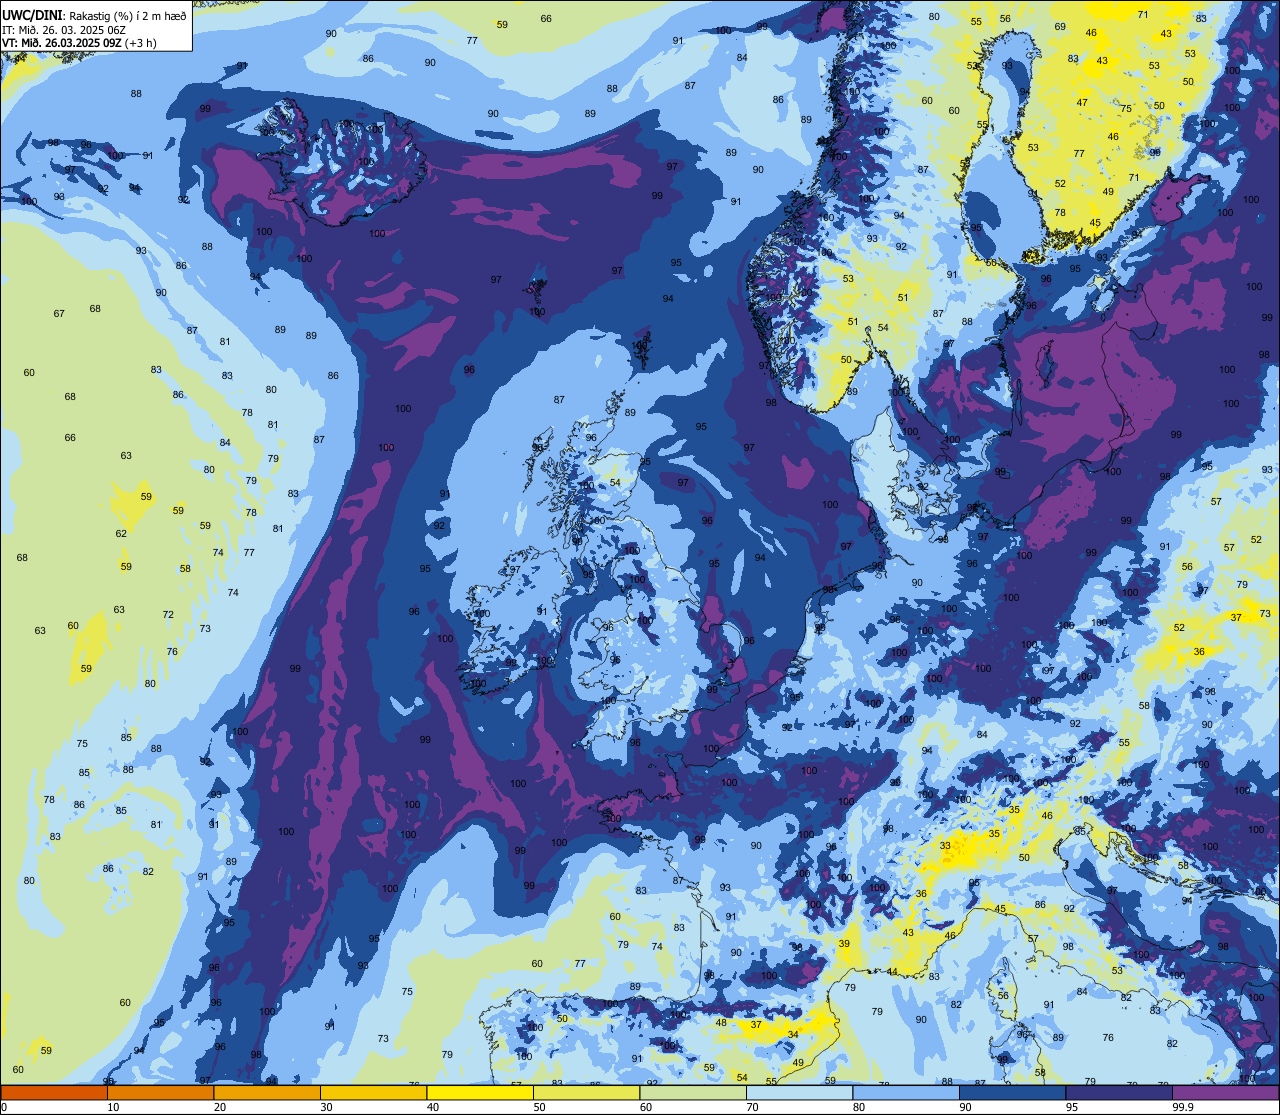
Task: Click light blue swatch between 70 and 80
Action: point(799,1093)
